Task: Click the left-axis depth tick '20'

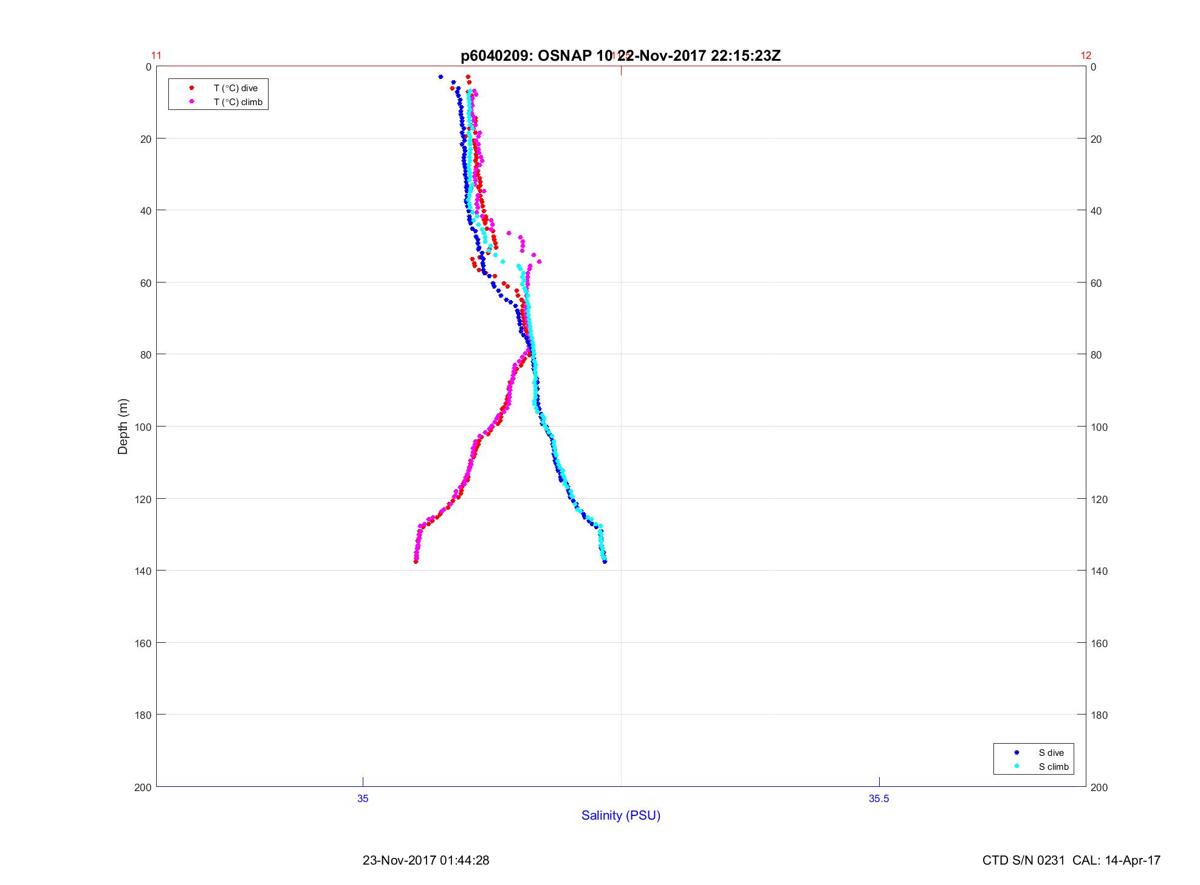Action: tap(146, 139)
